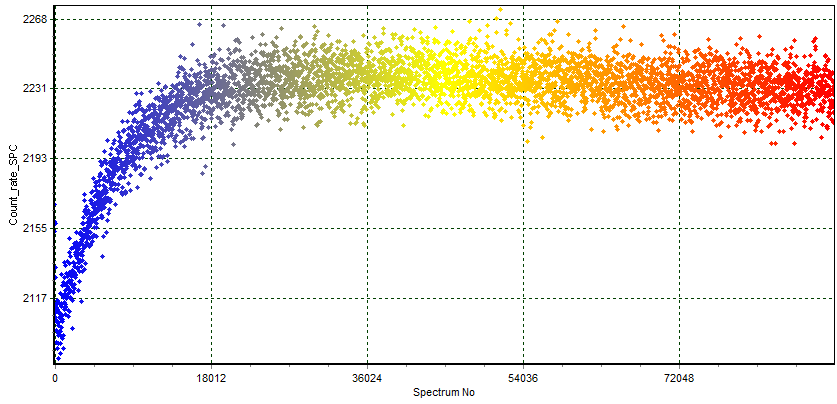Pick the highest yellow outlier data point
The height and width of the screenshot is (404, 837).
tap(499, 11)
